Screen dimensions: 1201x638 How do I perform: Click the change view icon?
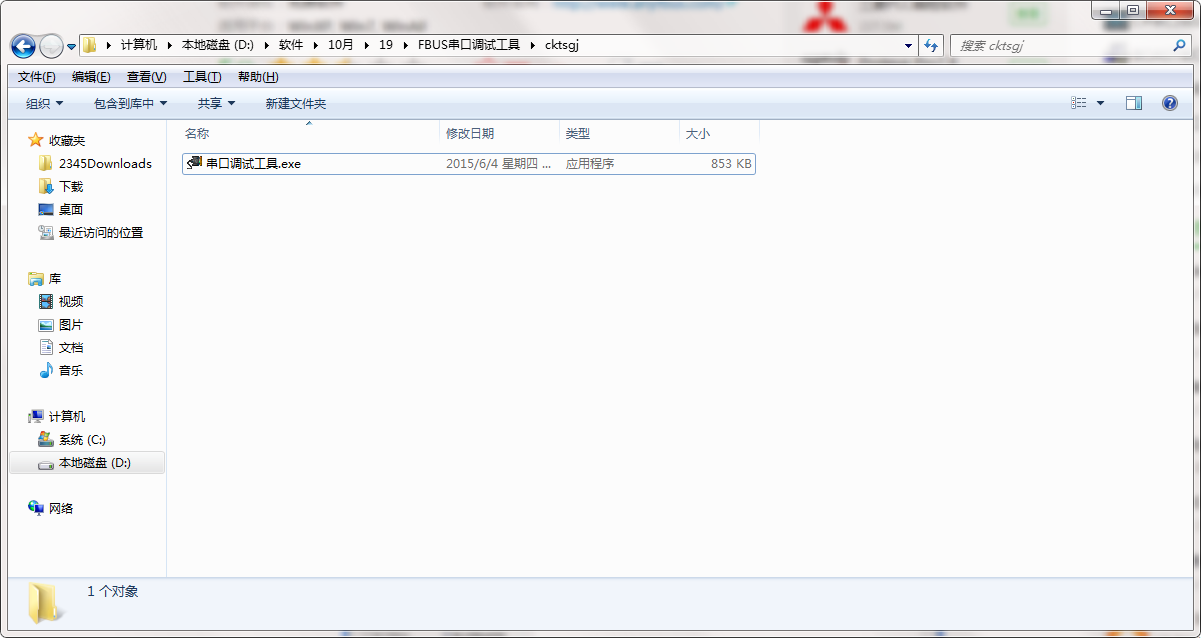click(1078, 103)
